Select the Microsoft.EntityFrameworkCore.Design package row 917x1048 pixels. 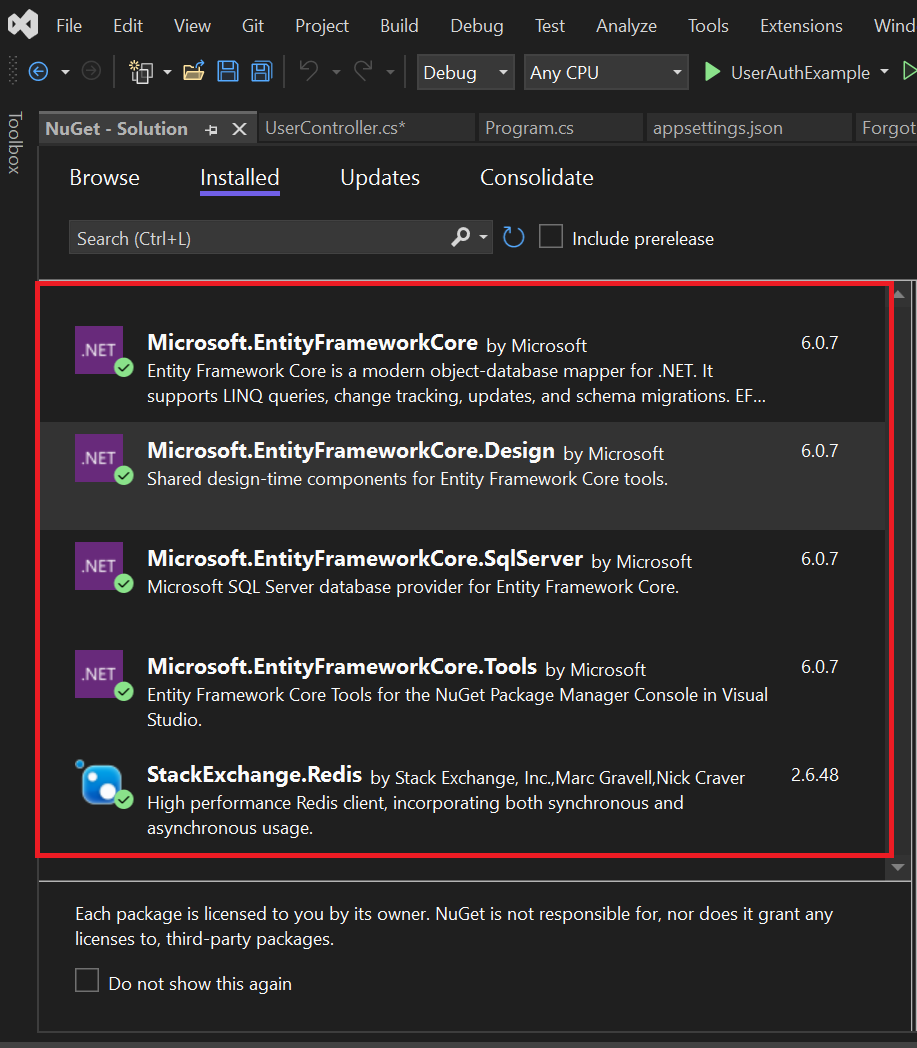tap(463, 476)
